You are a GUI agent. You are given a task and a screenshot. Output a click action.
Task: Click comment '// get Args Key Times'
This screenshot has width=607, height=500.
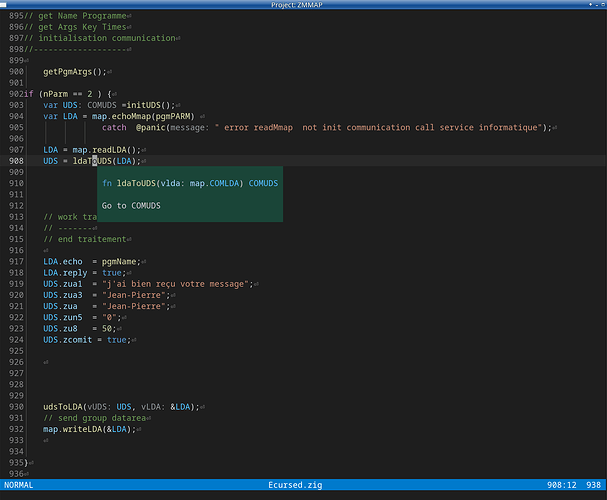(x=75, y=27)
